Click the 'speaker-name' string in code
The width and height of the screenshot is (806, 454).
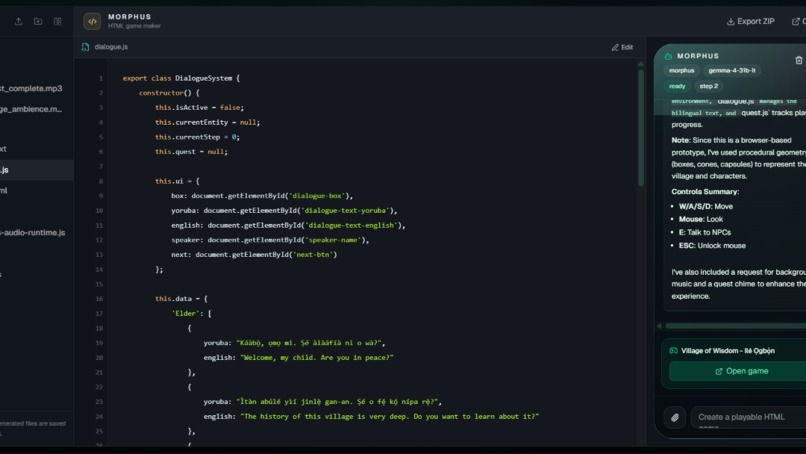coord(333,240)
